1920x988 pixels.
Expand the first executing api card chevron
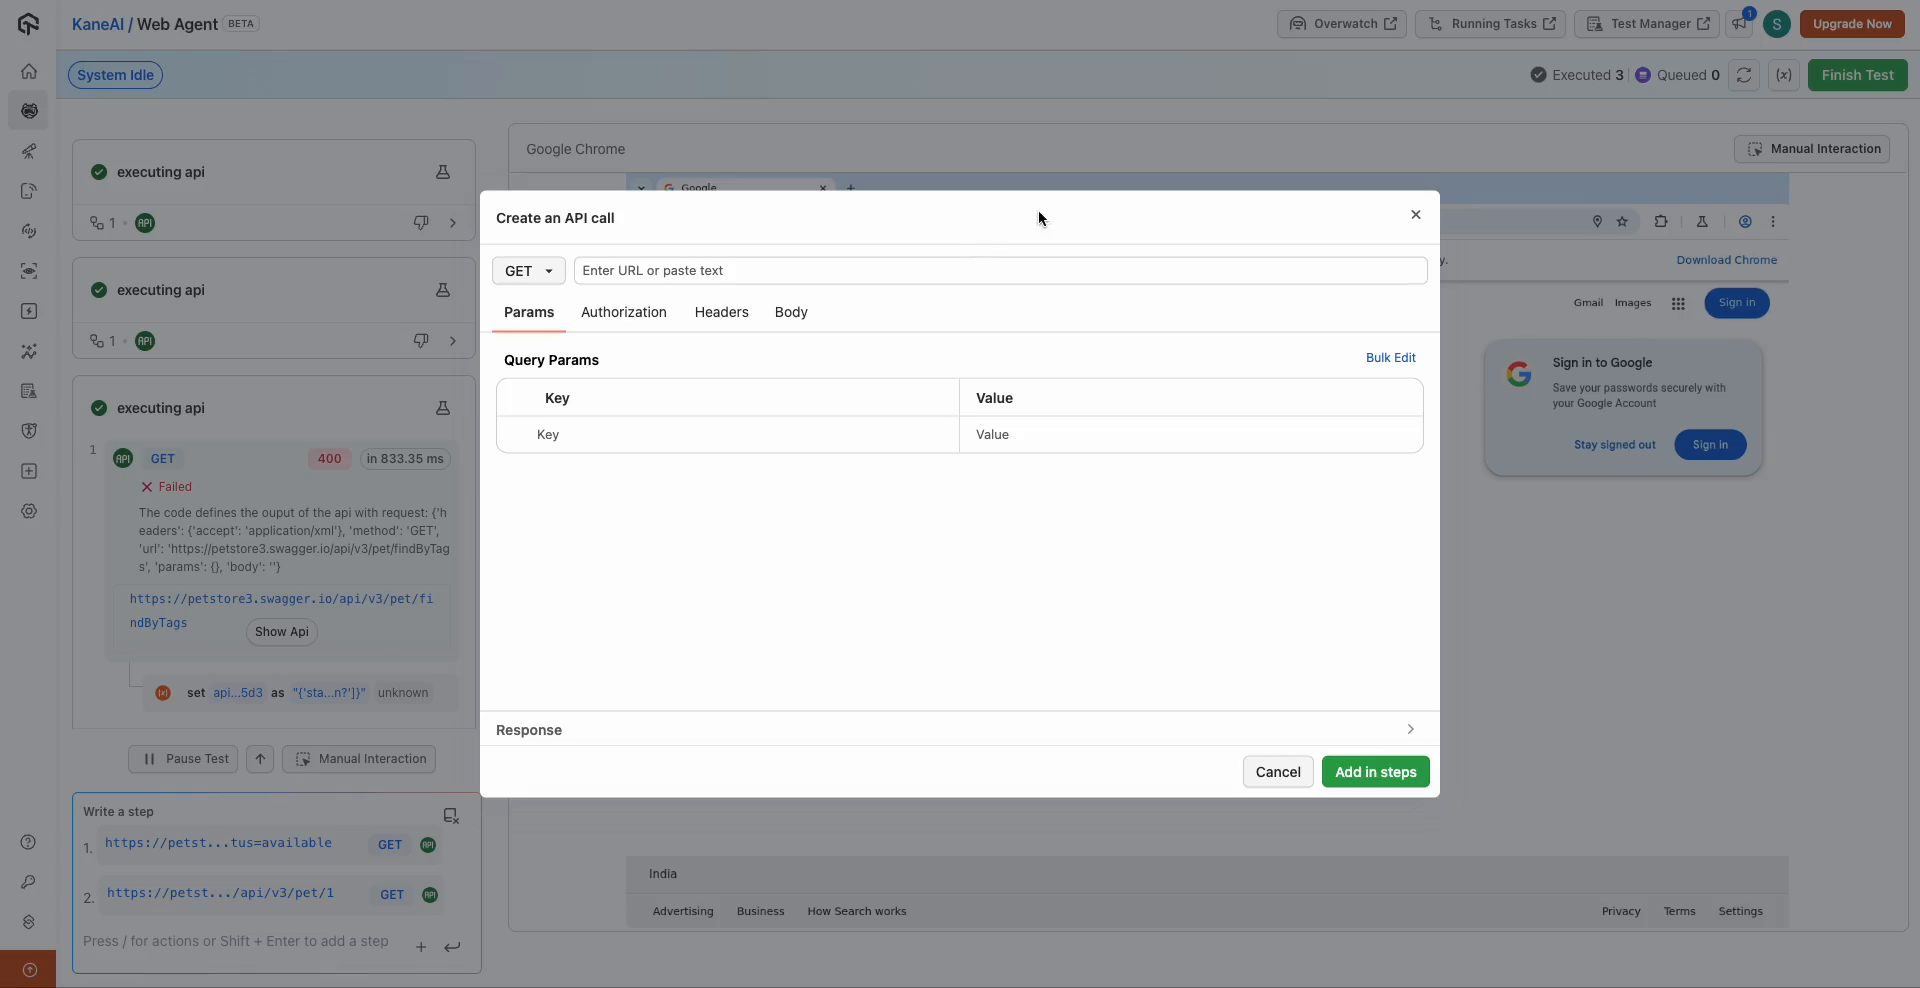[453, 223]
